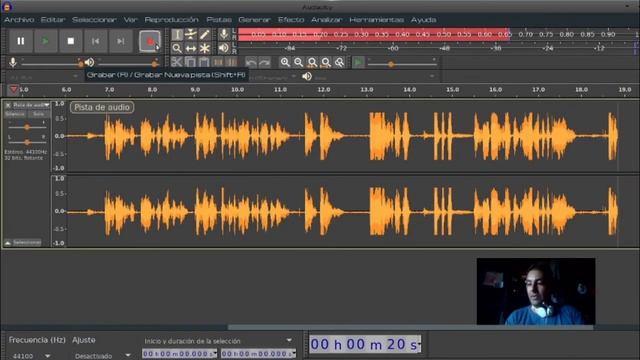Click the Redo arrow icon
Screen dimensions: 640x360
pyautogui.click(x=264, y=62)
